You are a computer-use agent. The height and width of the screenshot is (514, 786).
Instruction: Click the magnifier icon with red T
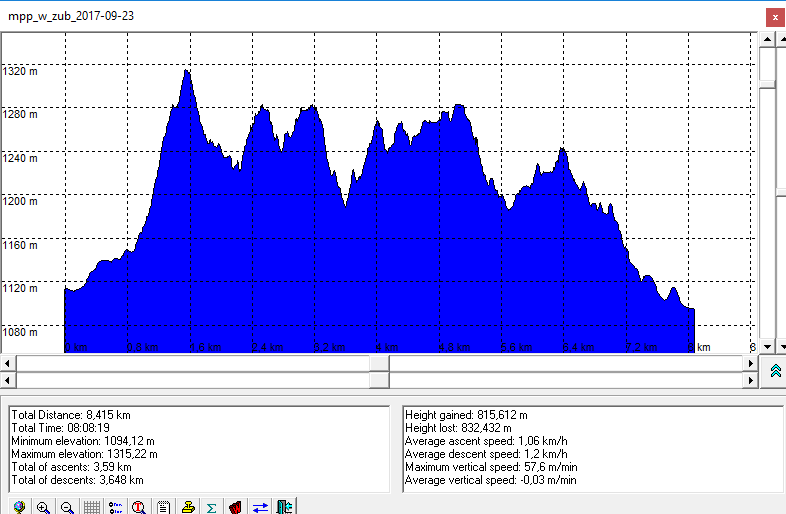tap(139, 506)
